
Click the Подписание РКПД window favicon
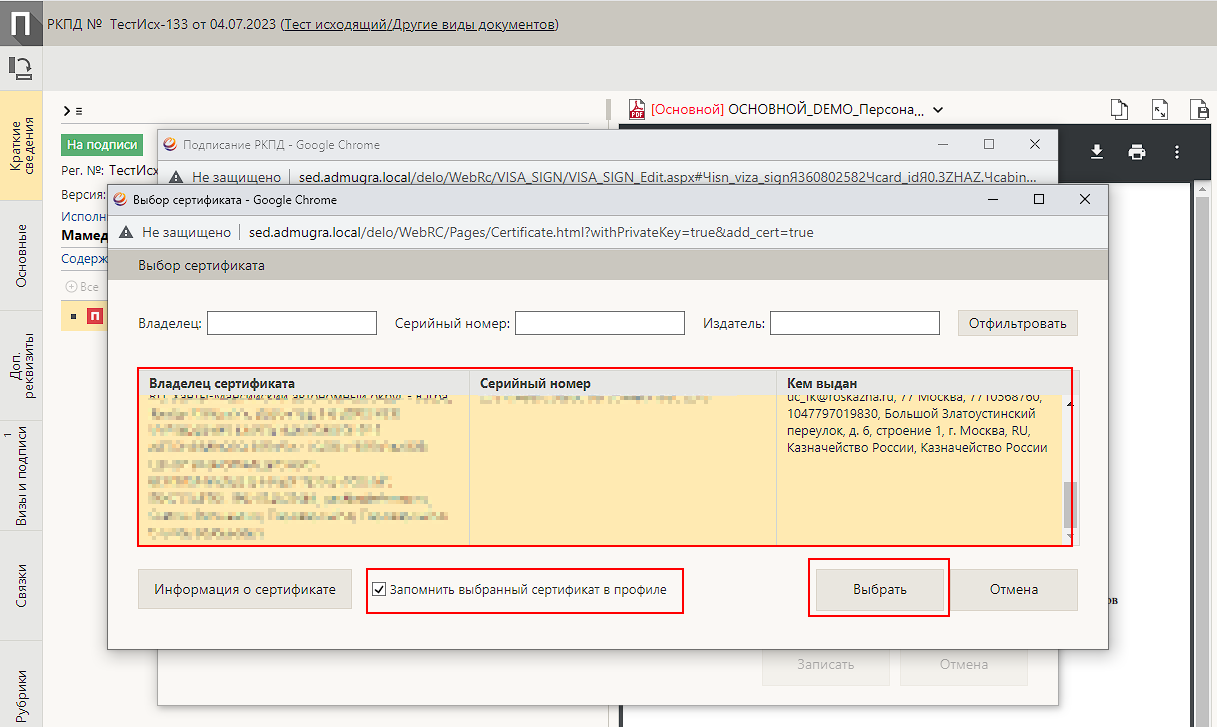[170, 144]
